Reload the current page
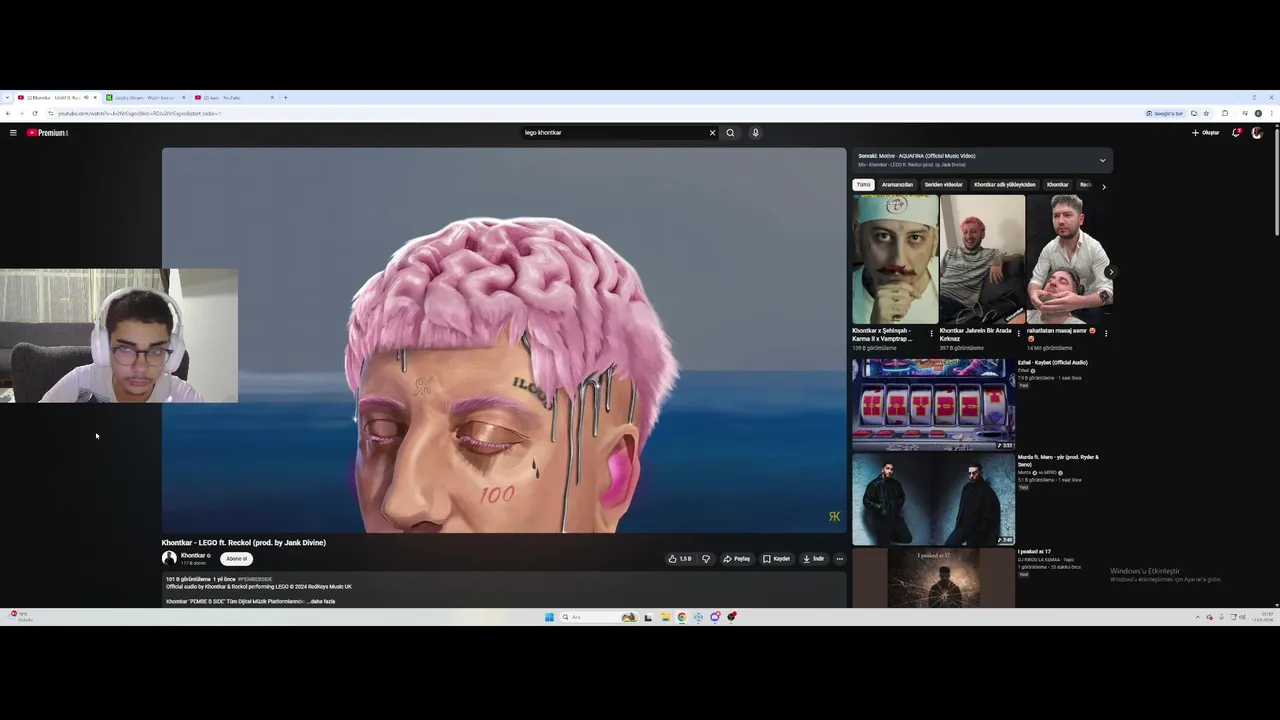The height and width of the screenshot is (720, 1280). (x=35, y=113)
